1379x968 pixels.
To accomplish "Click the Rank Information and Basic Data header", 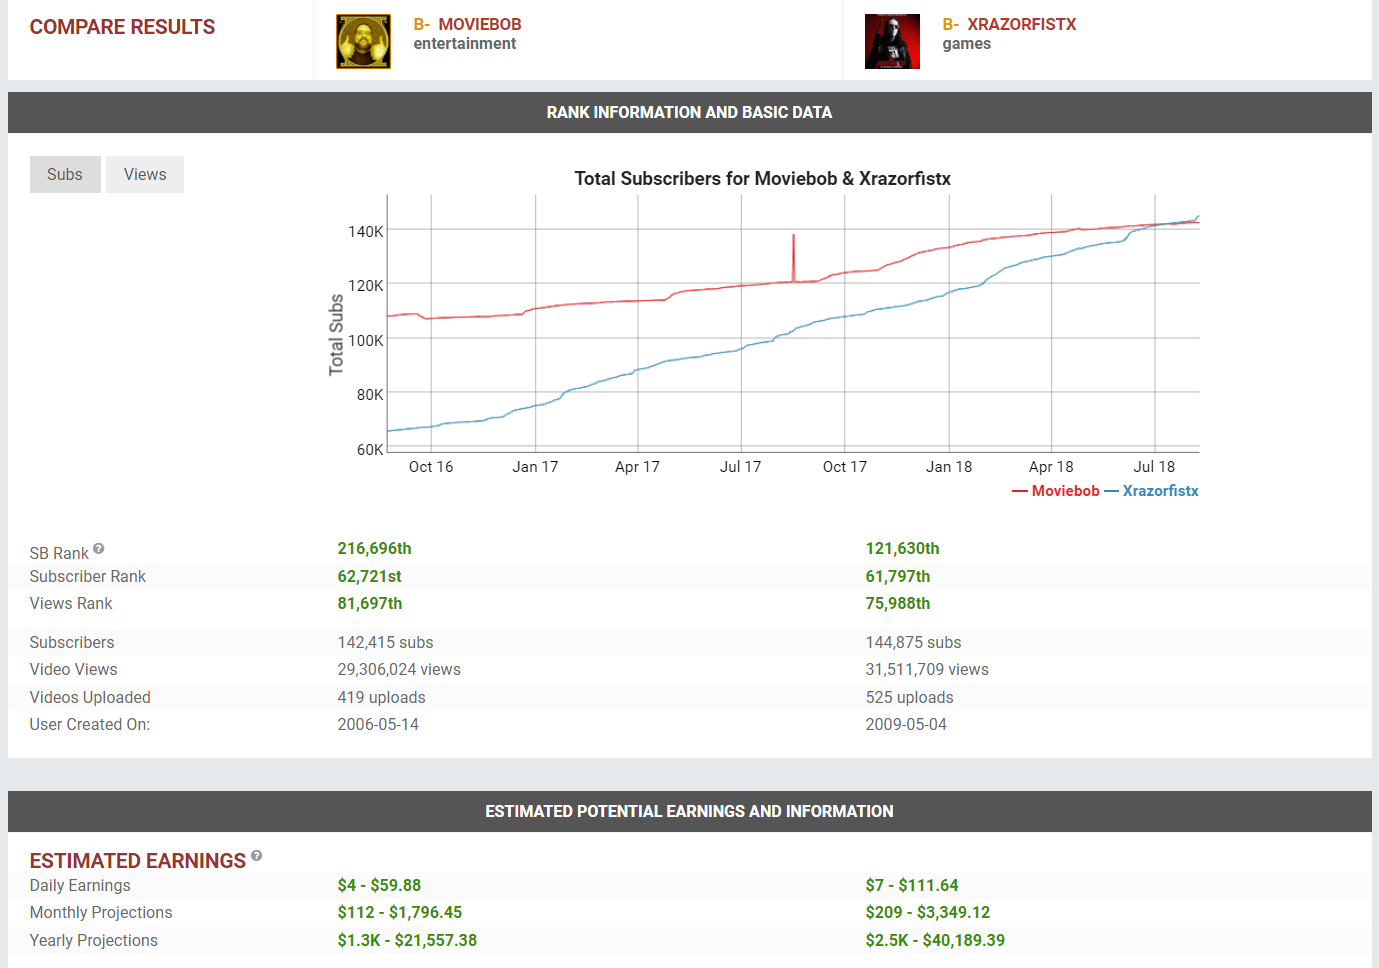I will [690, 112].
